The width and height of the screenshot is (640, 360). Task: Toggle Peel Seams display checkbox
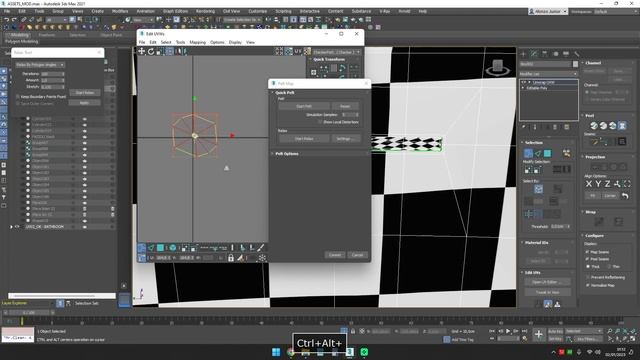588,259
